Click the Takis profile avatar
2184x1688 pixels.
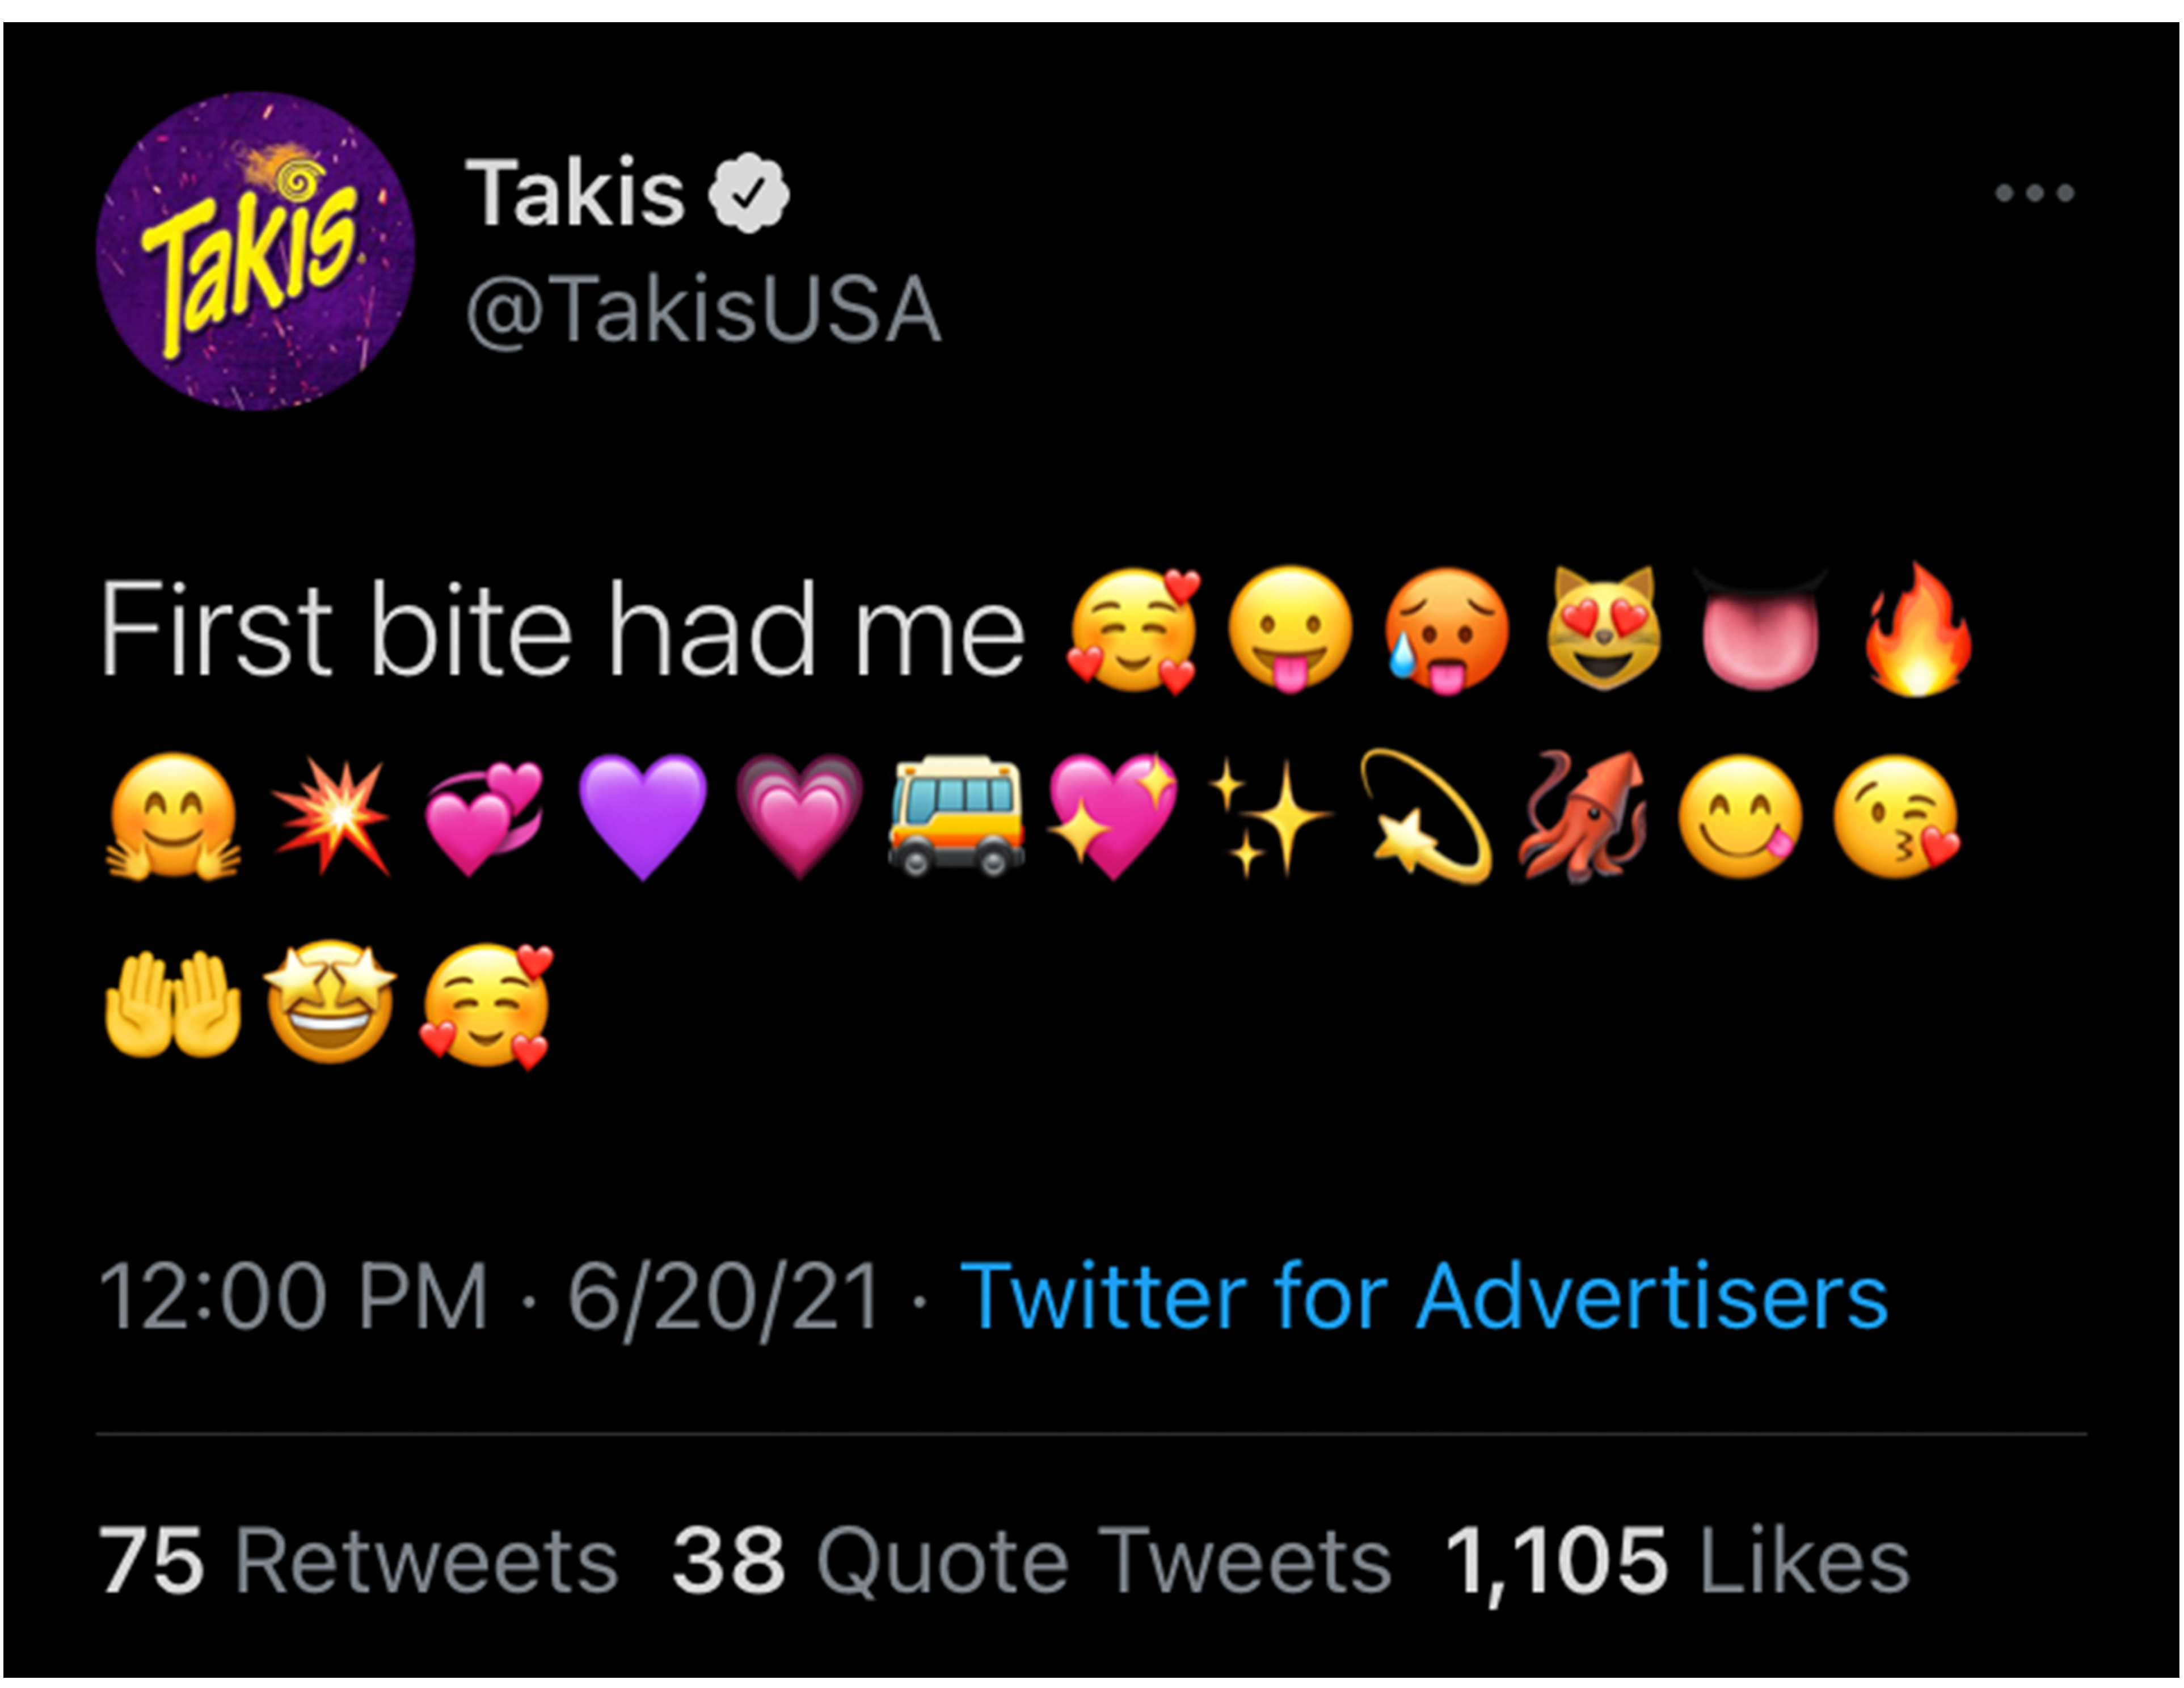(x=255, y=251)
